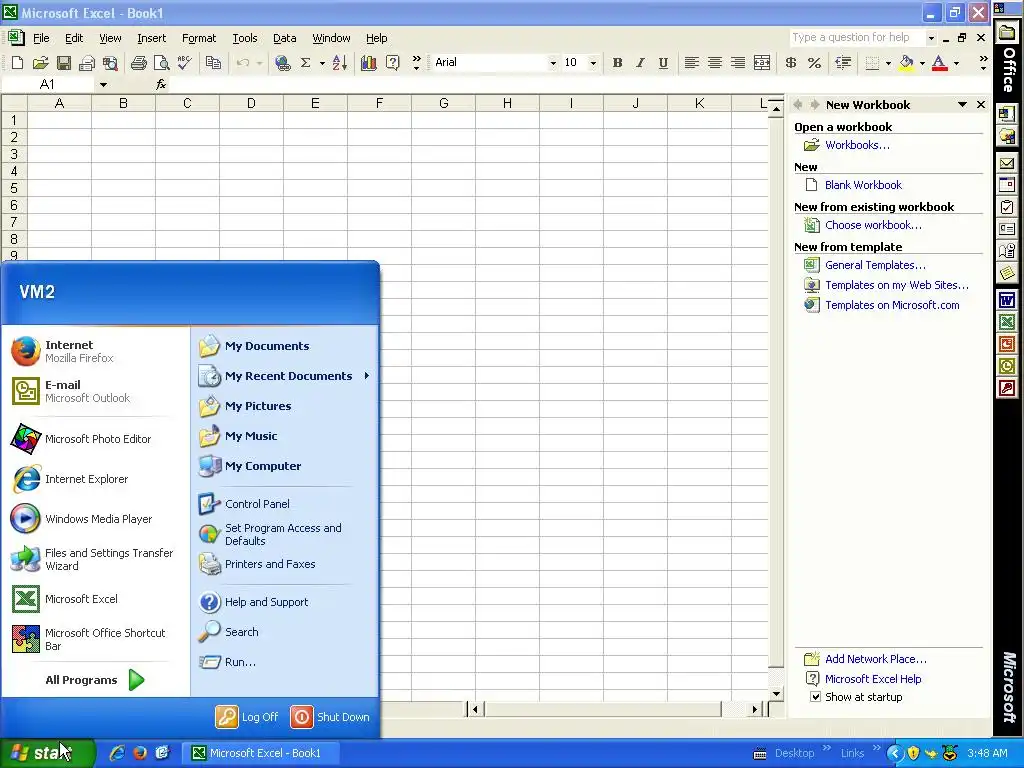
Task: Expand All Programs in Start menu
Action: 95,680
